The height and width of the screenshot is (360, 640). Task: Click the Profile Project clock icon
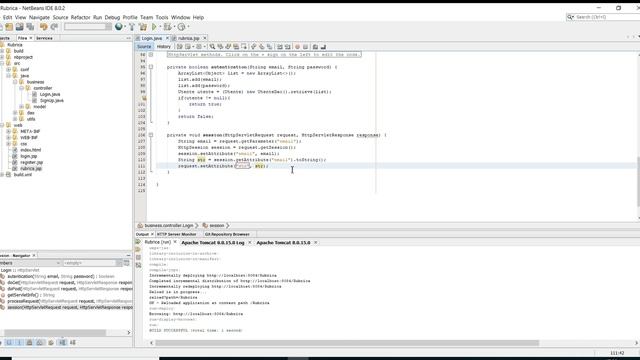pos(181,27)
